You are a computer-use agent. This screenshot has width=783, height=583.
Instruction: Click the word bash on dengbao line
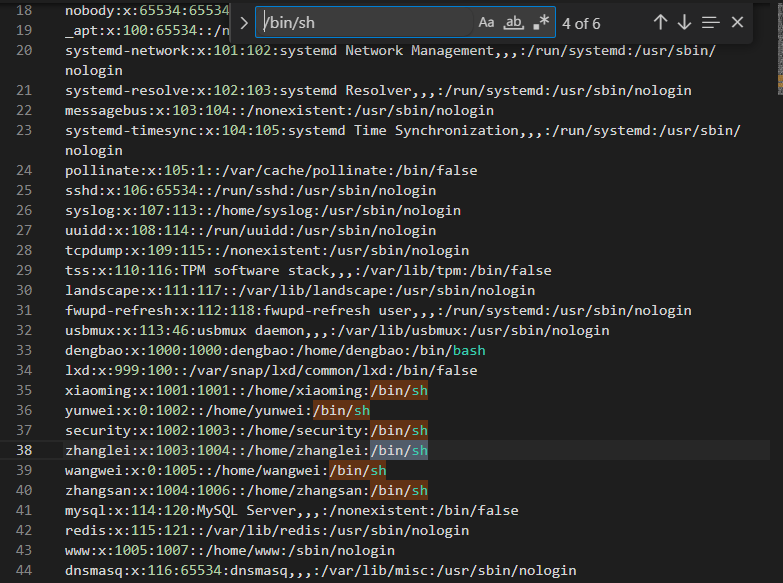[x=469, y=350]
